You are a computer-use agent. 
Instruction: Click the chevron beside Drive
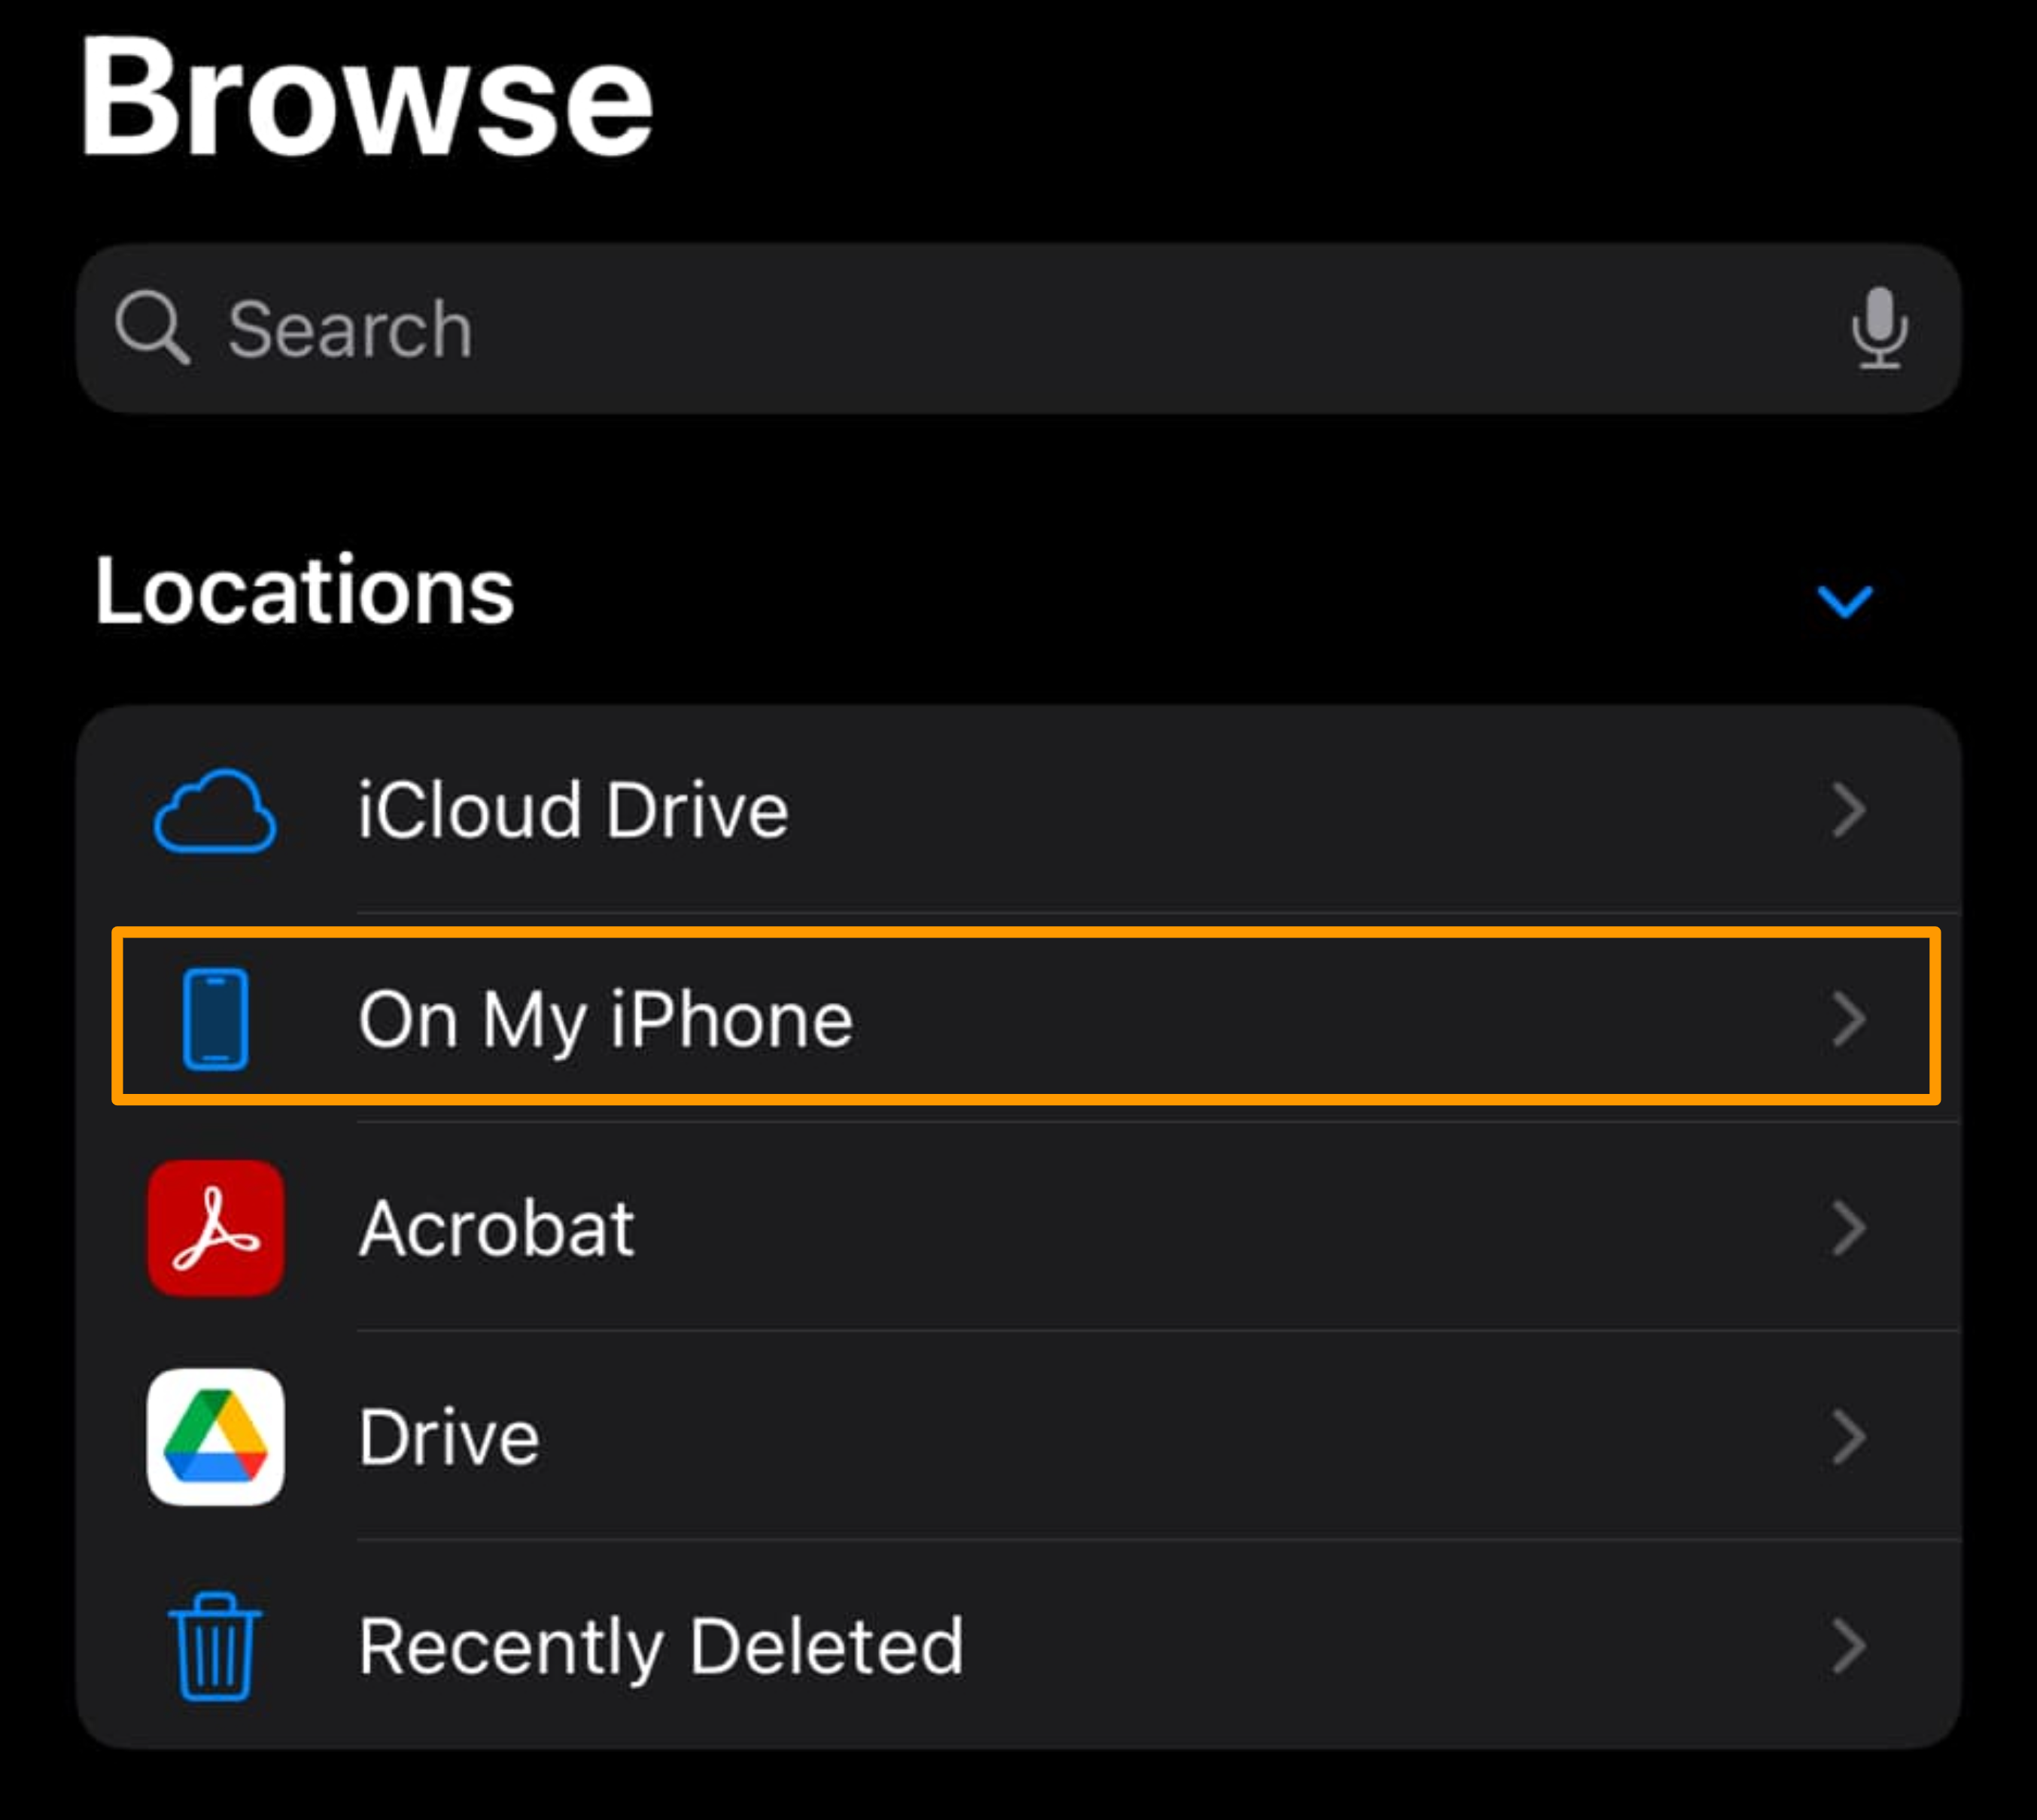1848,1437
